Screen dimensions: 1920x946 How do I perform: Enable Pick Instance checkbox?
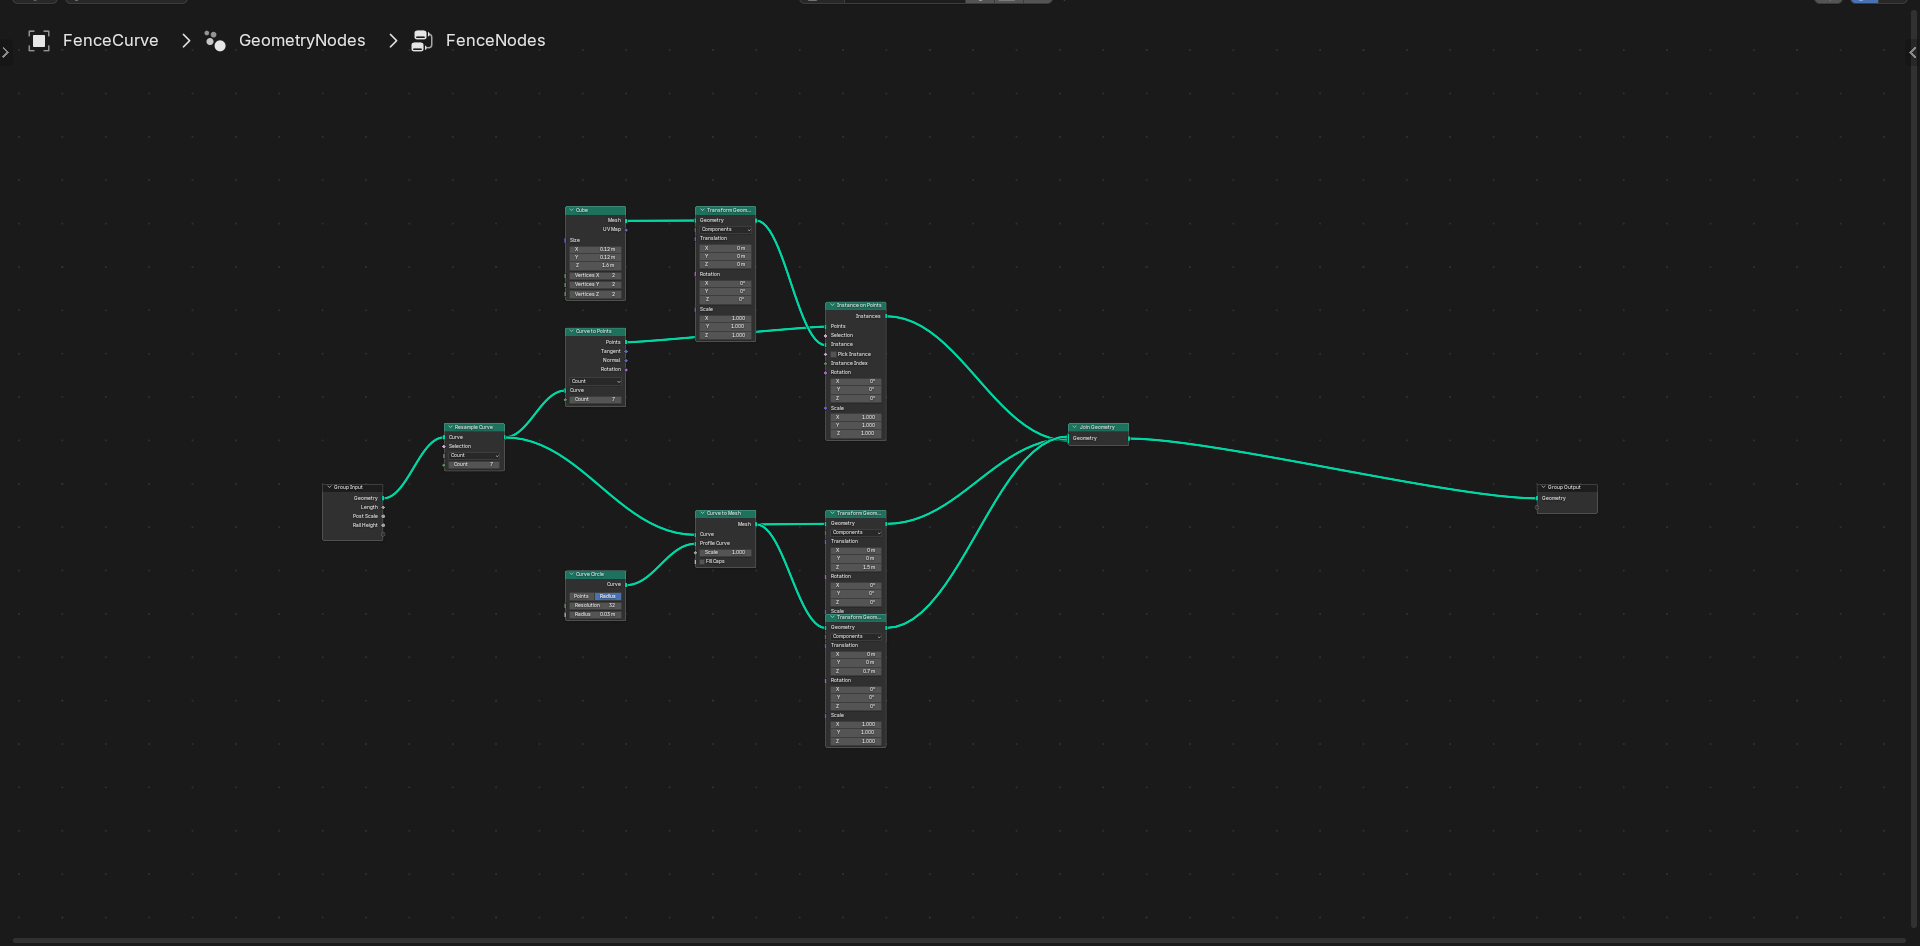point(833,354)
